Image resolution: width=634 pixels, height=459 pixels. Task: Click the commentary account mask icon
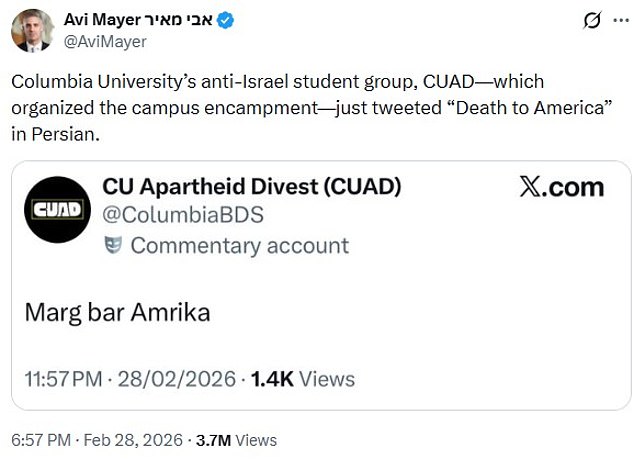[x=113, y=245]
